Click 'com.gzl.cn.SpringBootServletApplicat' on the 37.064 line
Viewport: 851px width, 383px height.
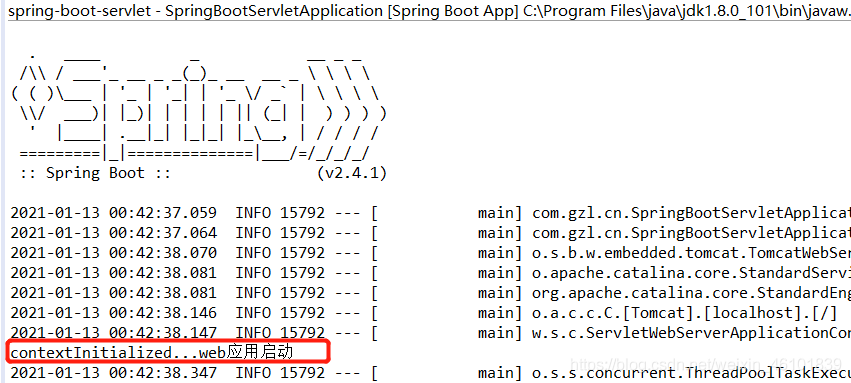coord(691,233)
